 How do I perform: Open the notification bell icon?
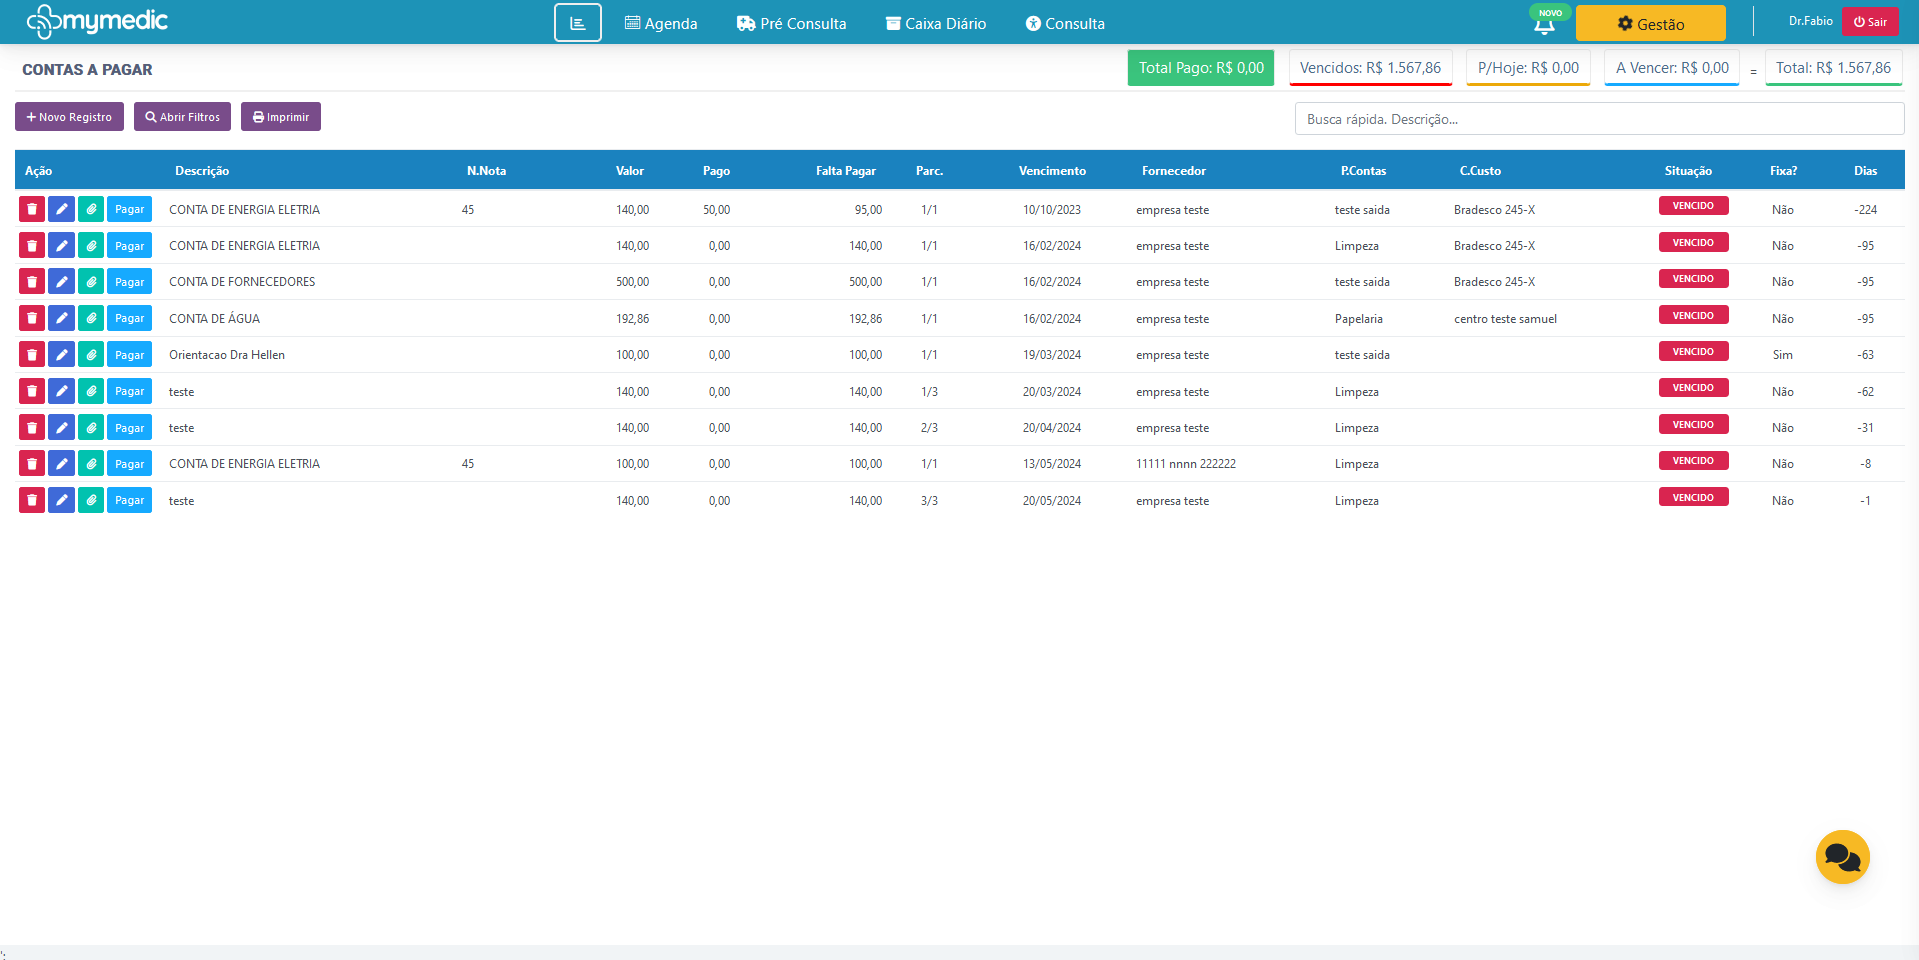click(x=1544, y=25)
